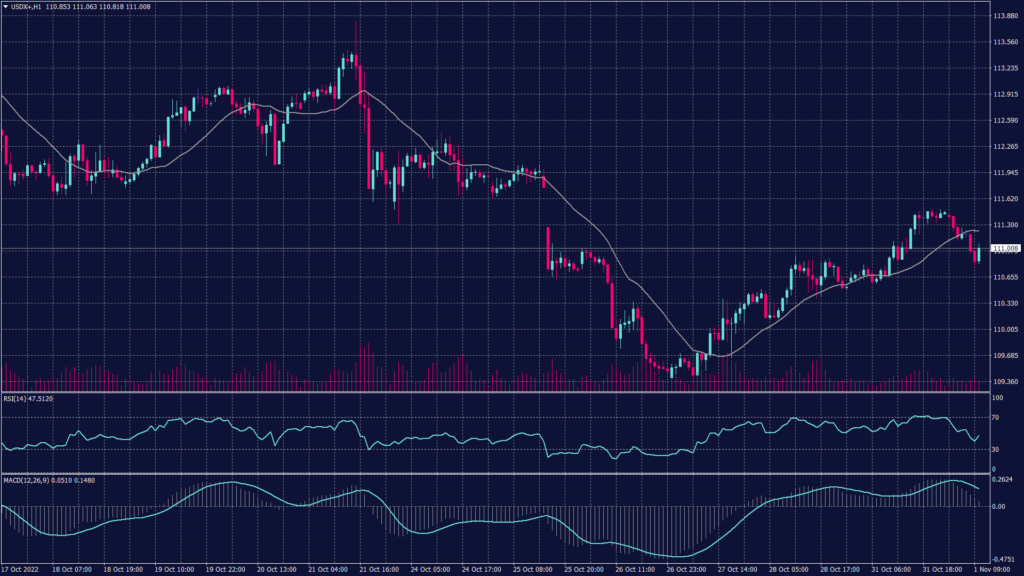Viewport: 1024px width, 576px height.
Task: Select the 1 Nov 09:00 time label
Action: point(996,569)
